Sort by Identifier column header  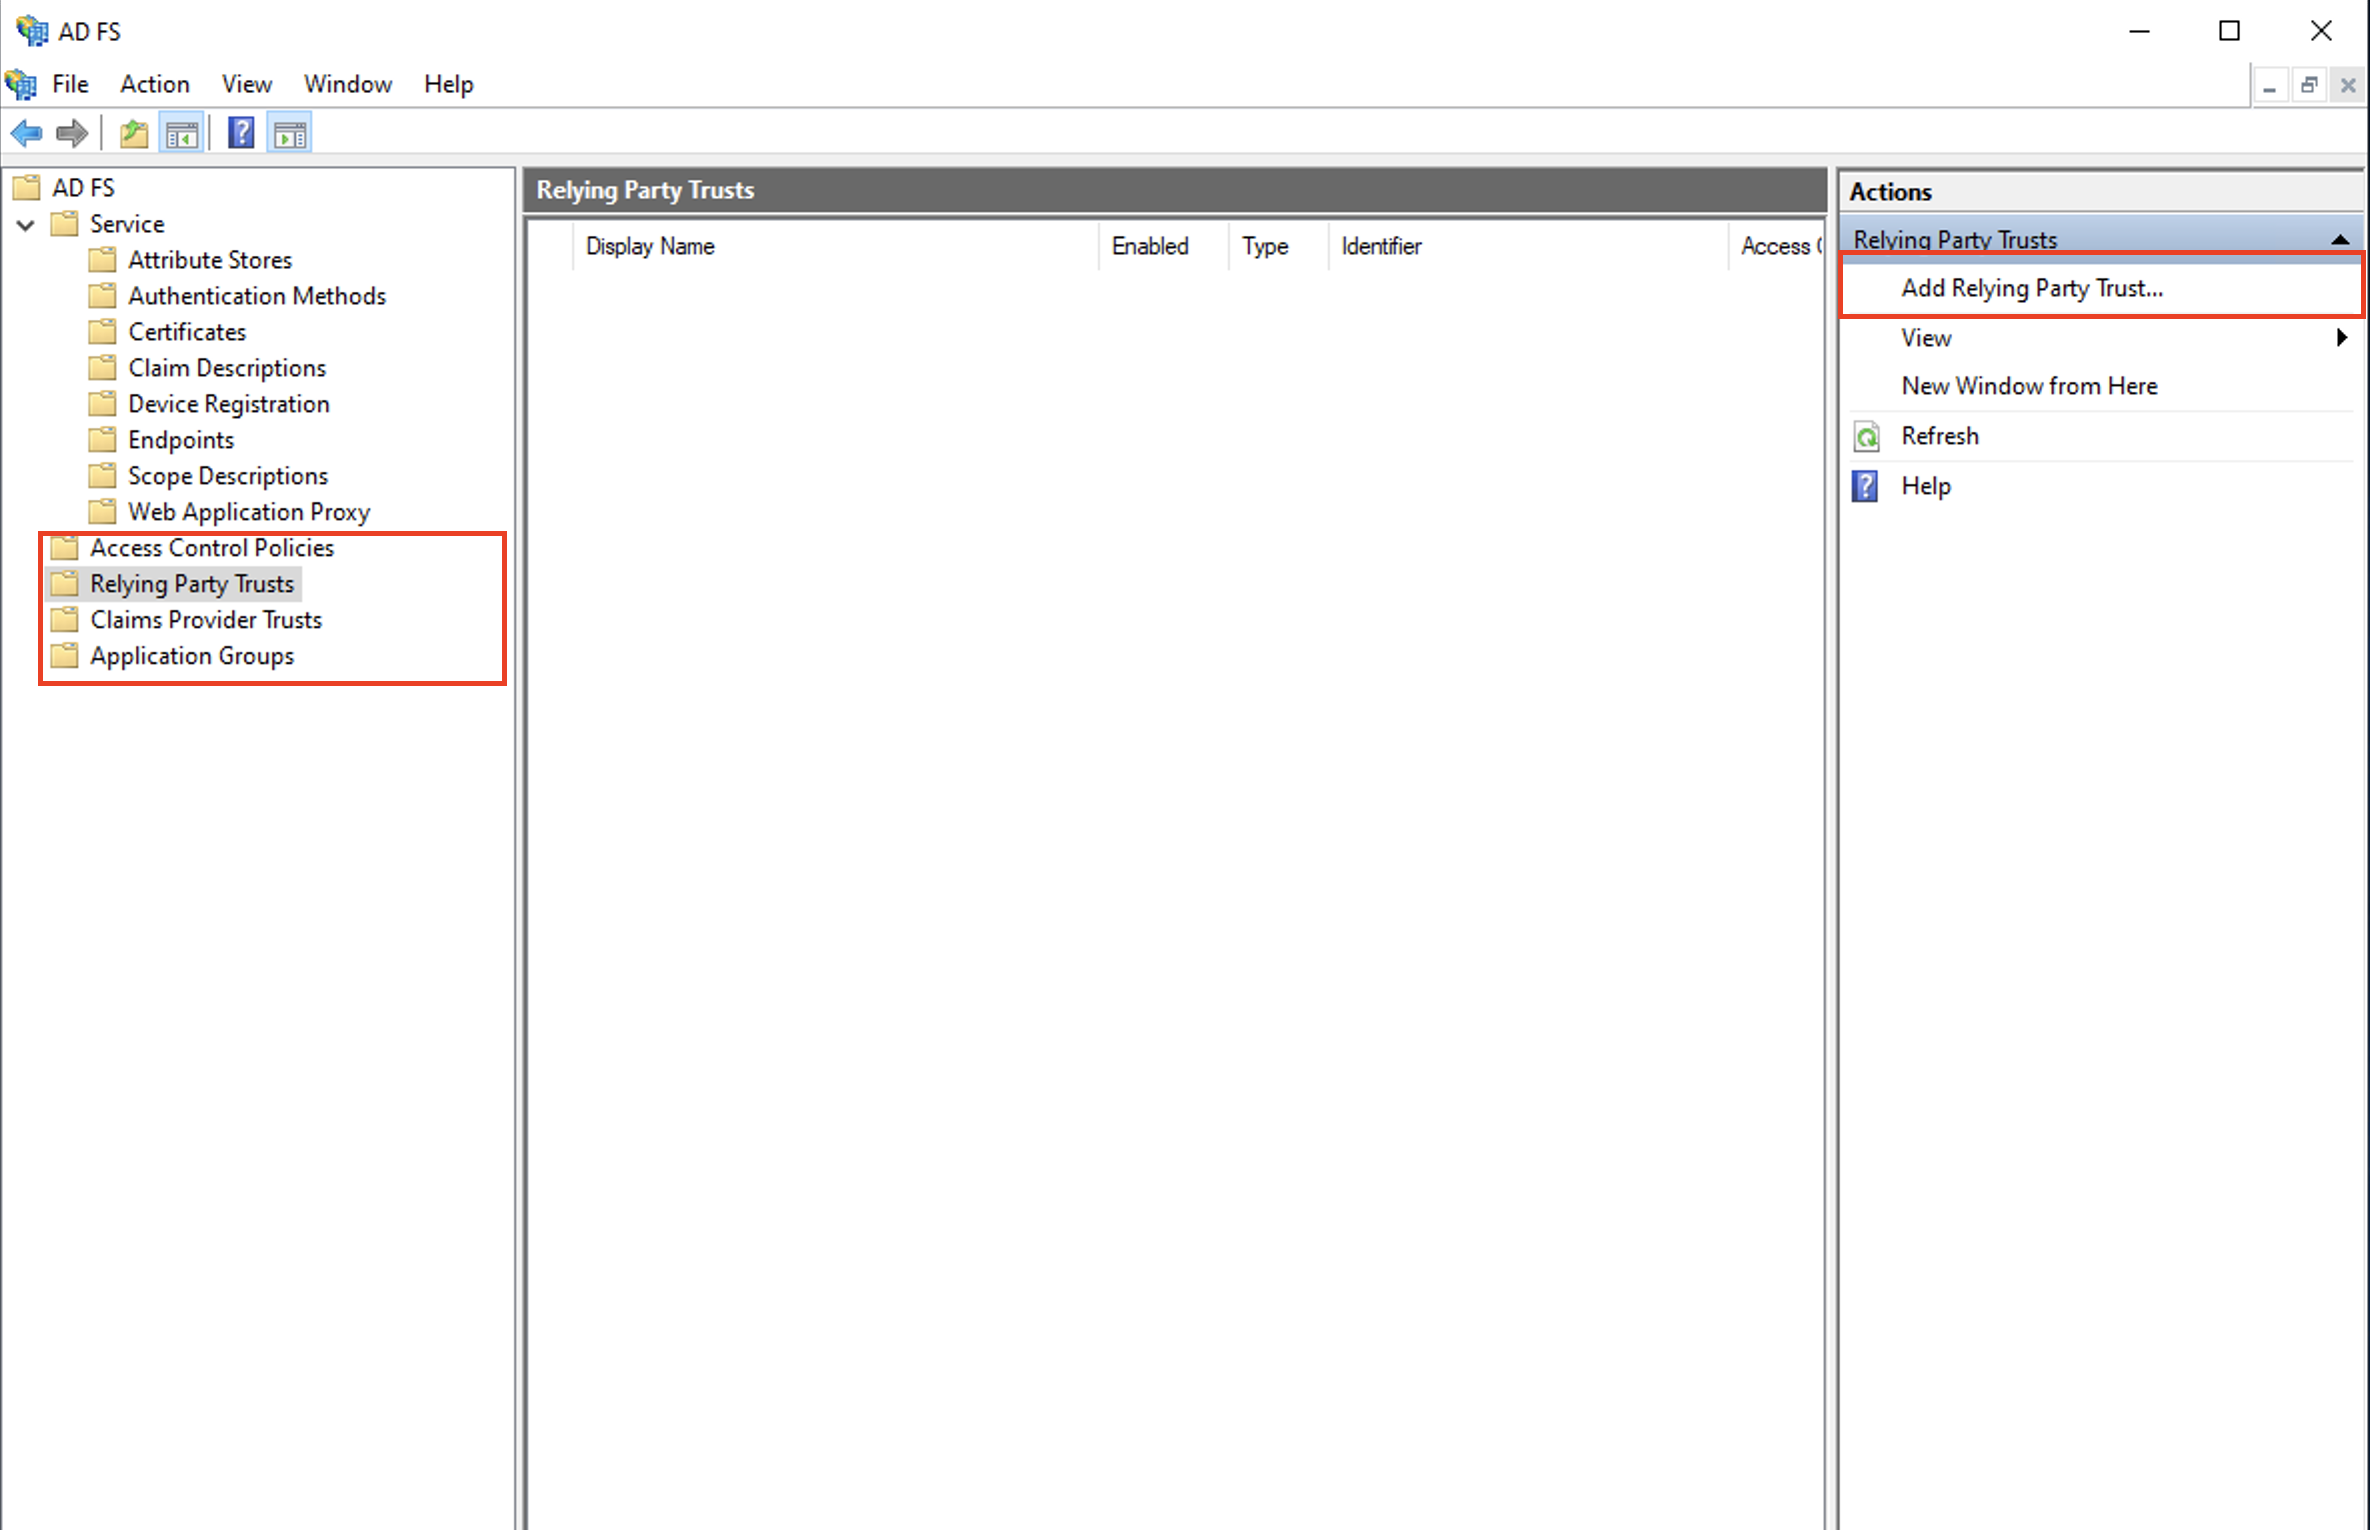pyautogui.click(x=1529, y=246)
